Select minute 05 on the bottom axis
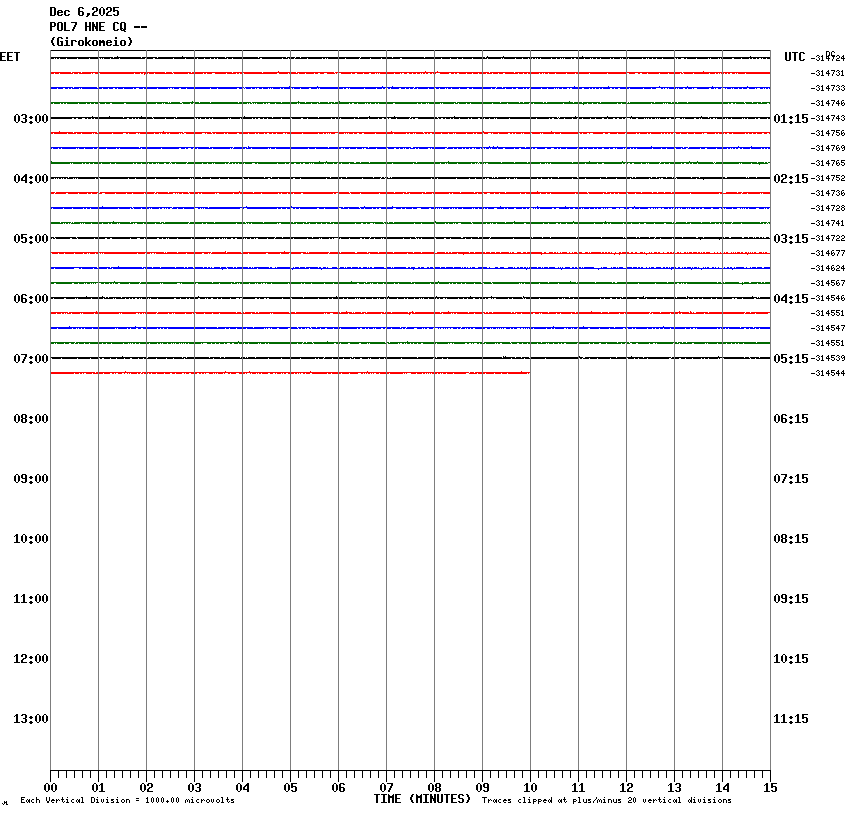This screenshot has height=814, width=850. coord(290,788)
